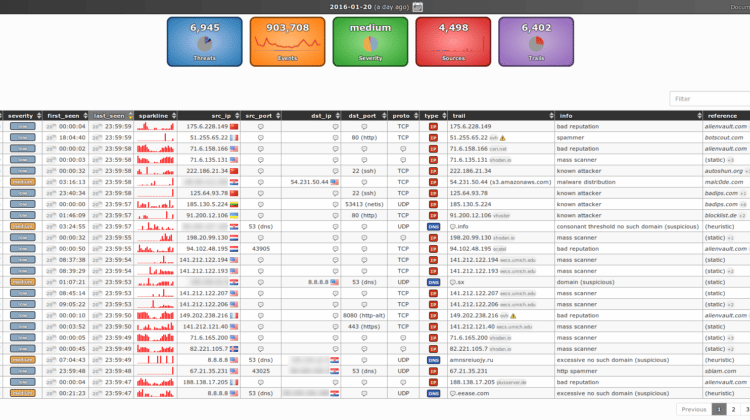Click Netherlands flag beside 94.102.48.195
This screenshot has height=420, width=750.
click(x=234, y=249)
